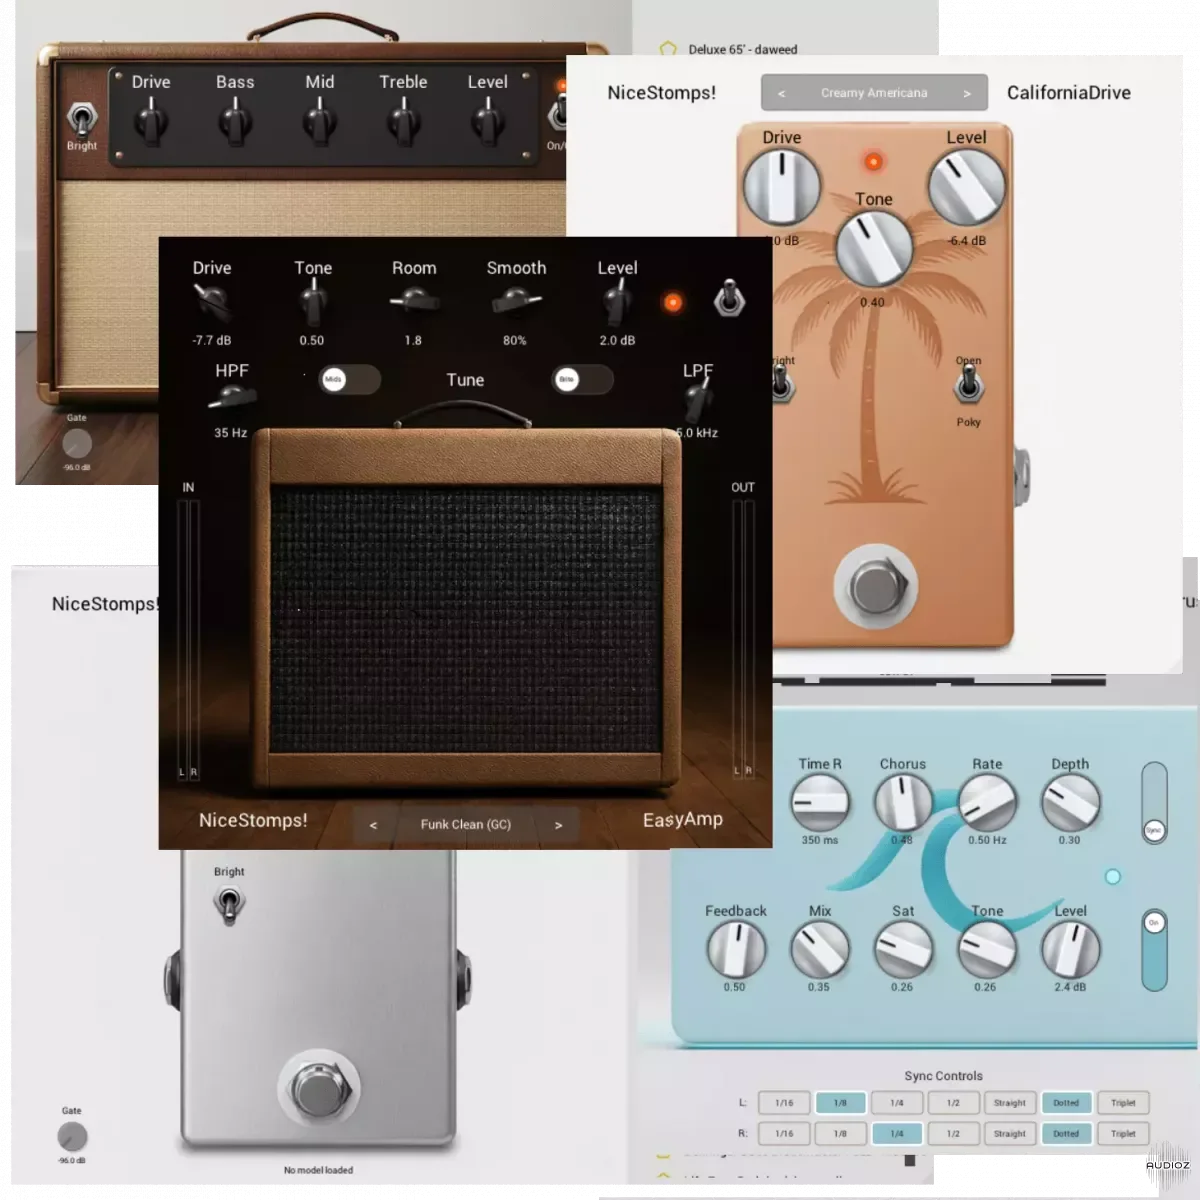Open the Creamy Americana preset selector
This screenshot has height=1200, width=1200.
pyautogui.click(x=874, y=93)
